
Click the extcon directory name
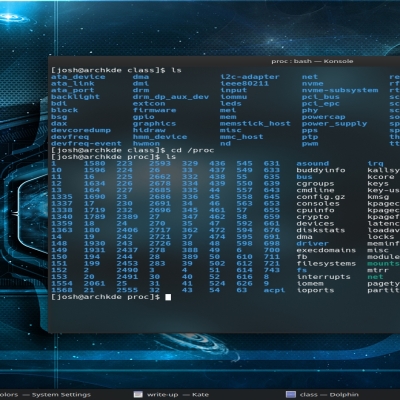149,104
